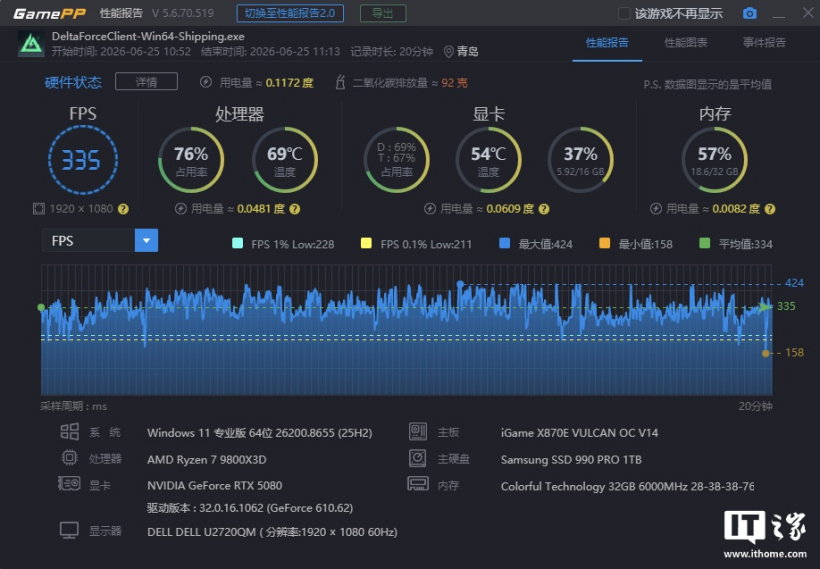Click the CPU 69℃ temperature gauge
The width and height of the screenshot is (820, 569).
(285, 160)
